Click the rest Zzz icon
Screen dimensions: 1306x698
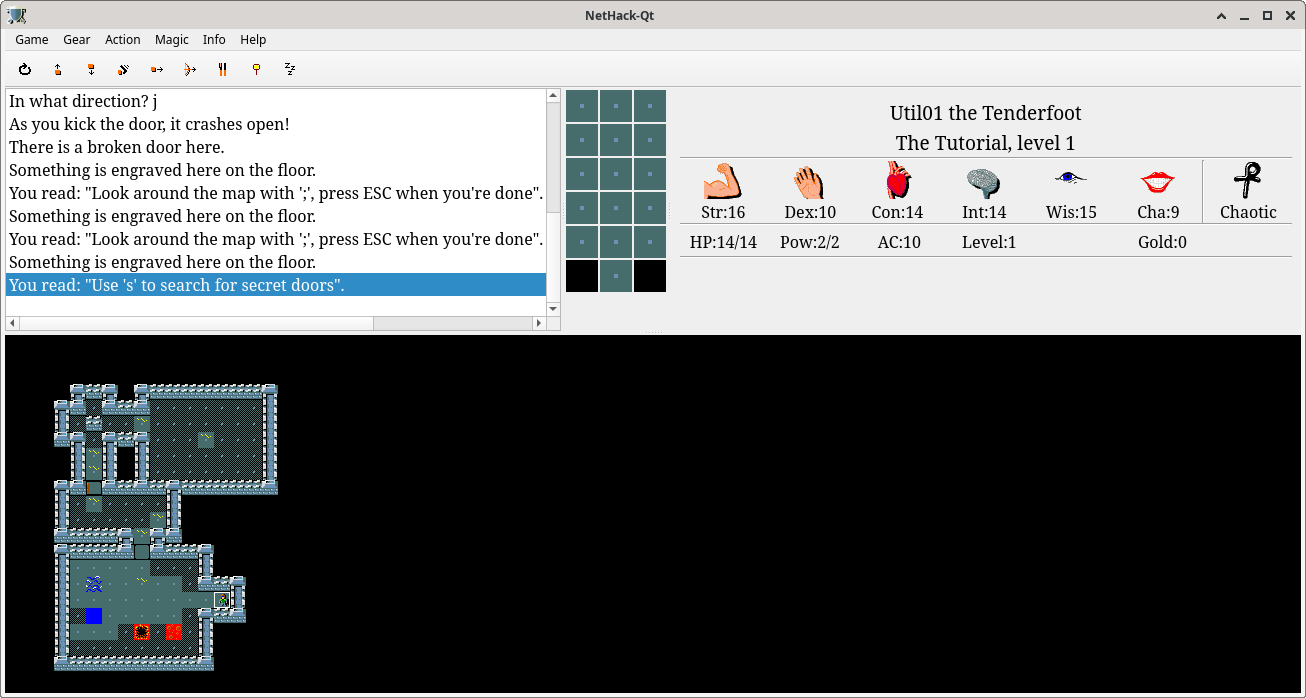290,69
